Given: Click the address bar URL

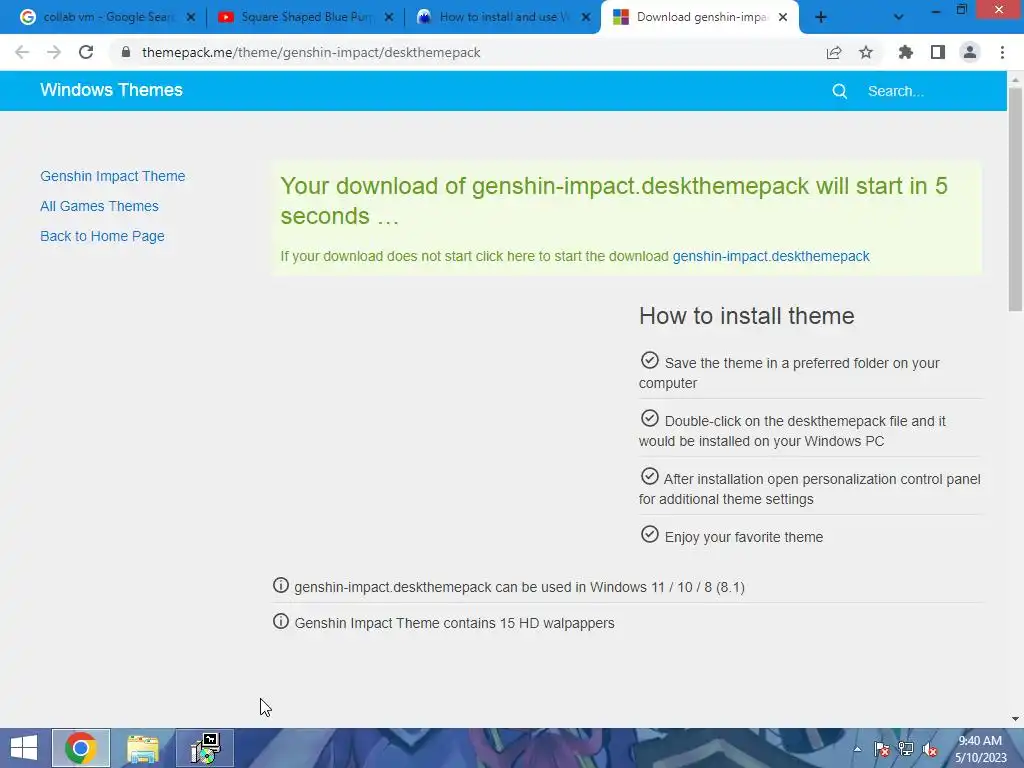Looking at the screenshot, I should pos(311,52).
